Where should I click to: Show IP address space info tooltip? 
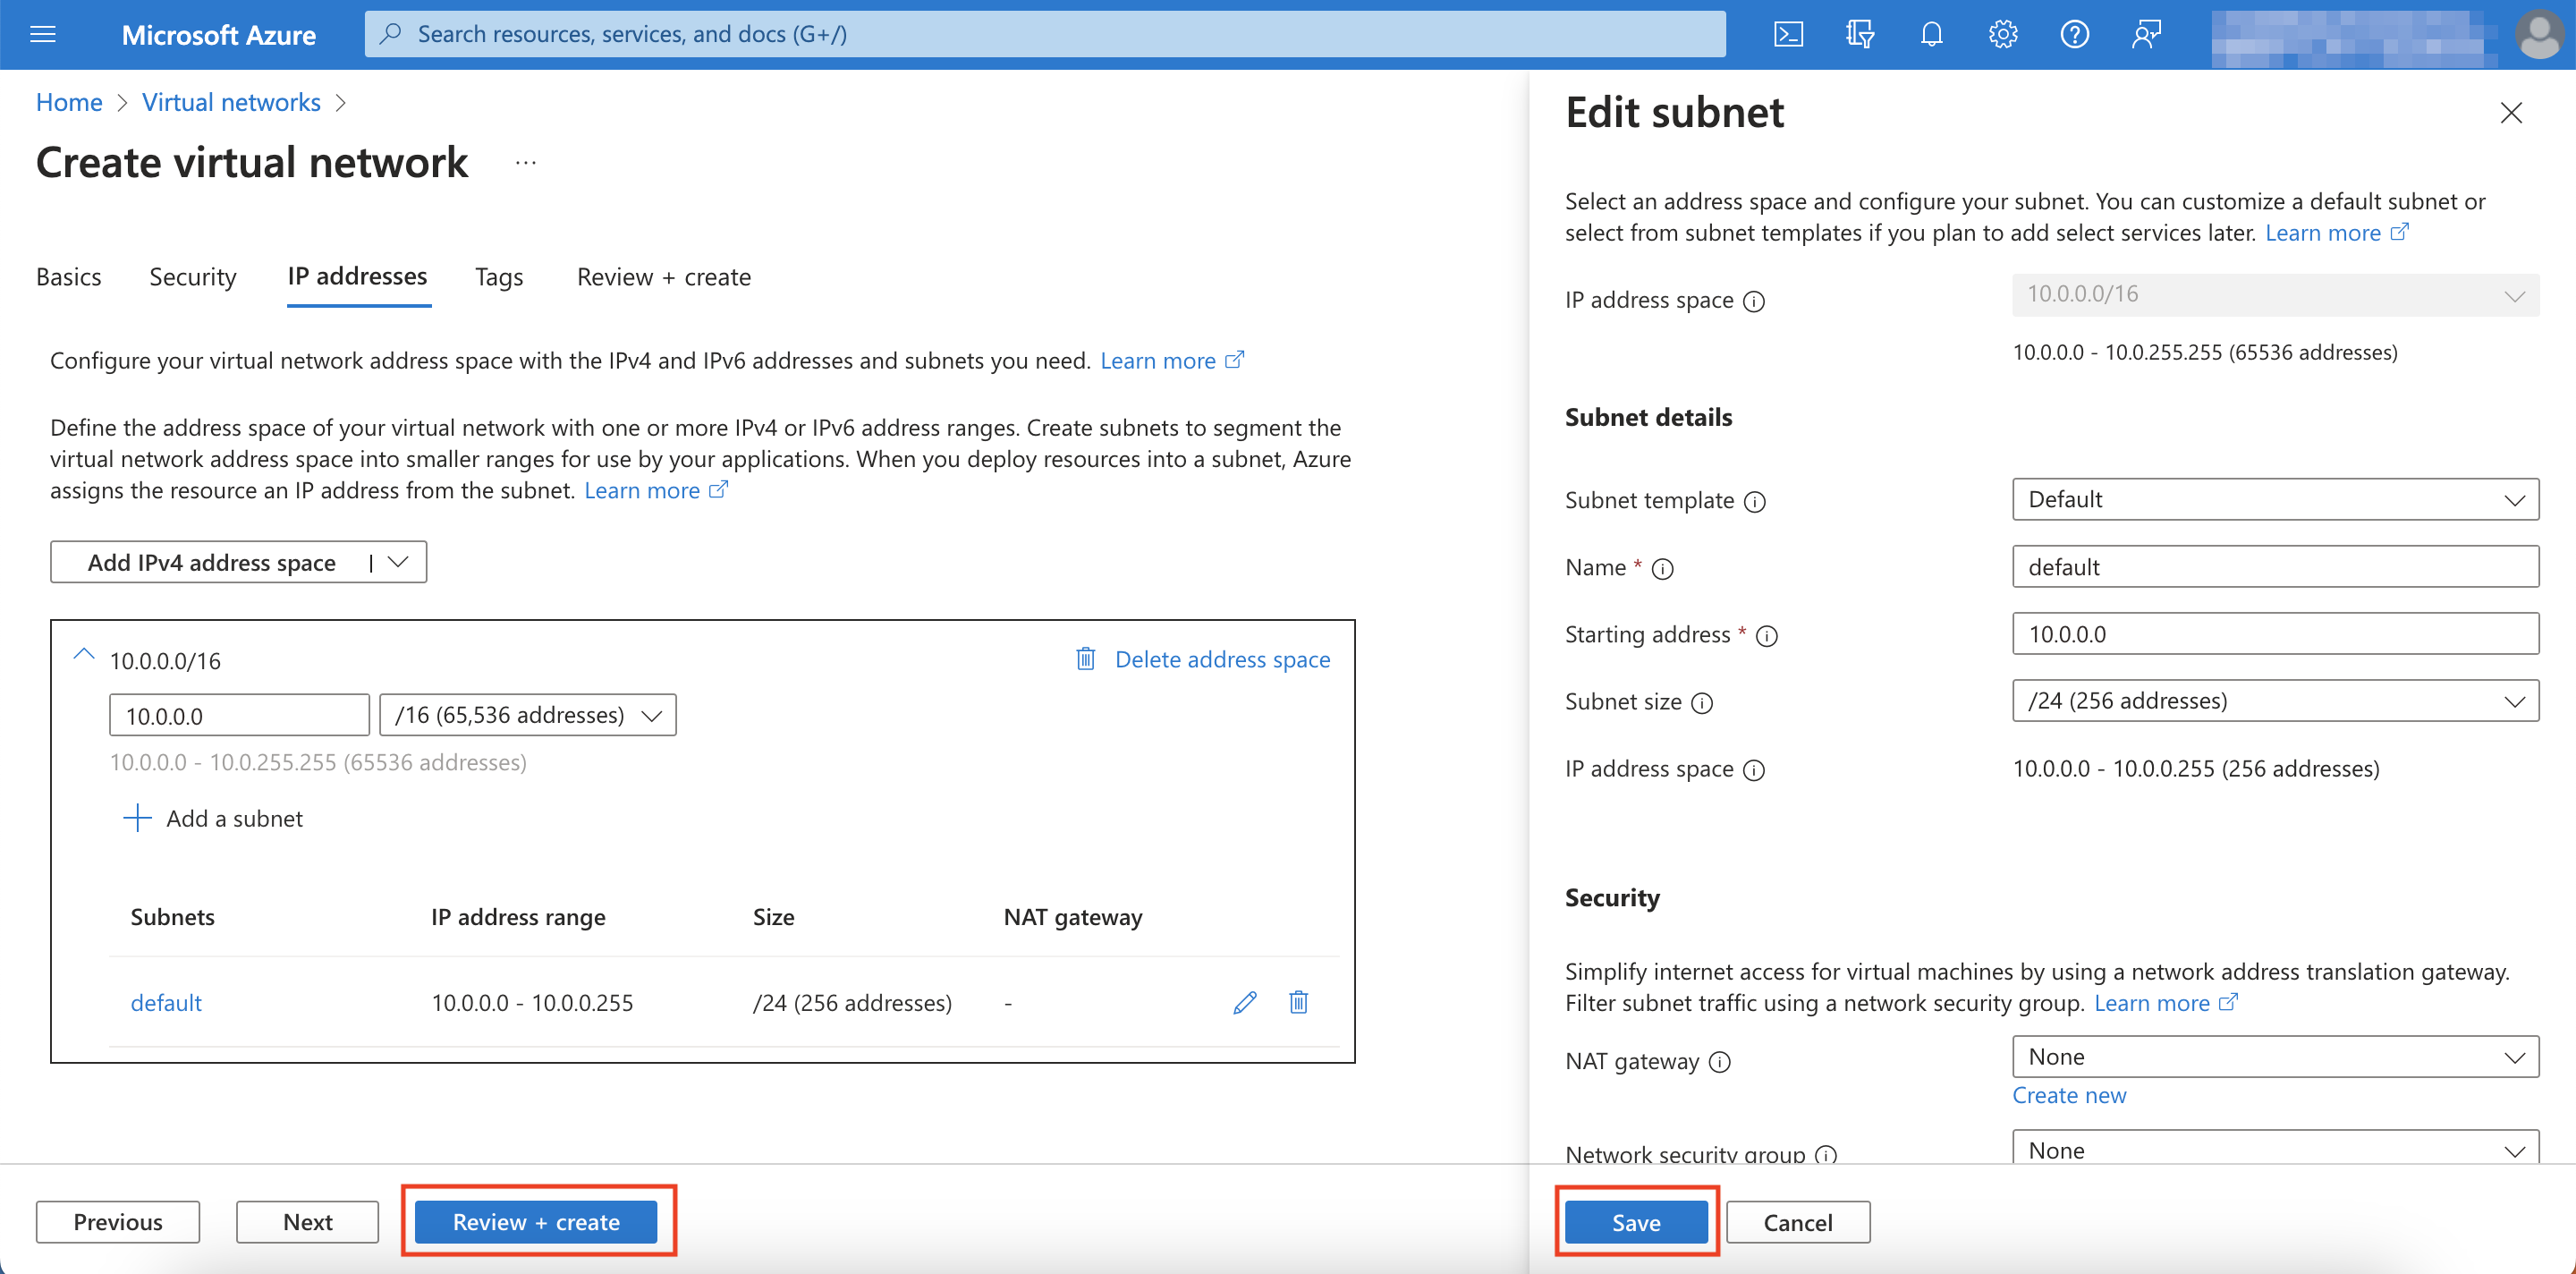coord(1755,301)
